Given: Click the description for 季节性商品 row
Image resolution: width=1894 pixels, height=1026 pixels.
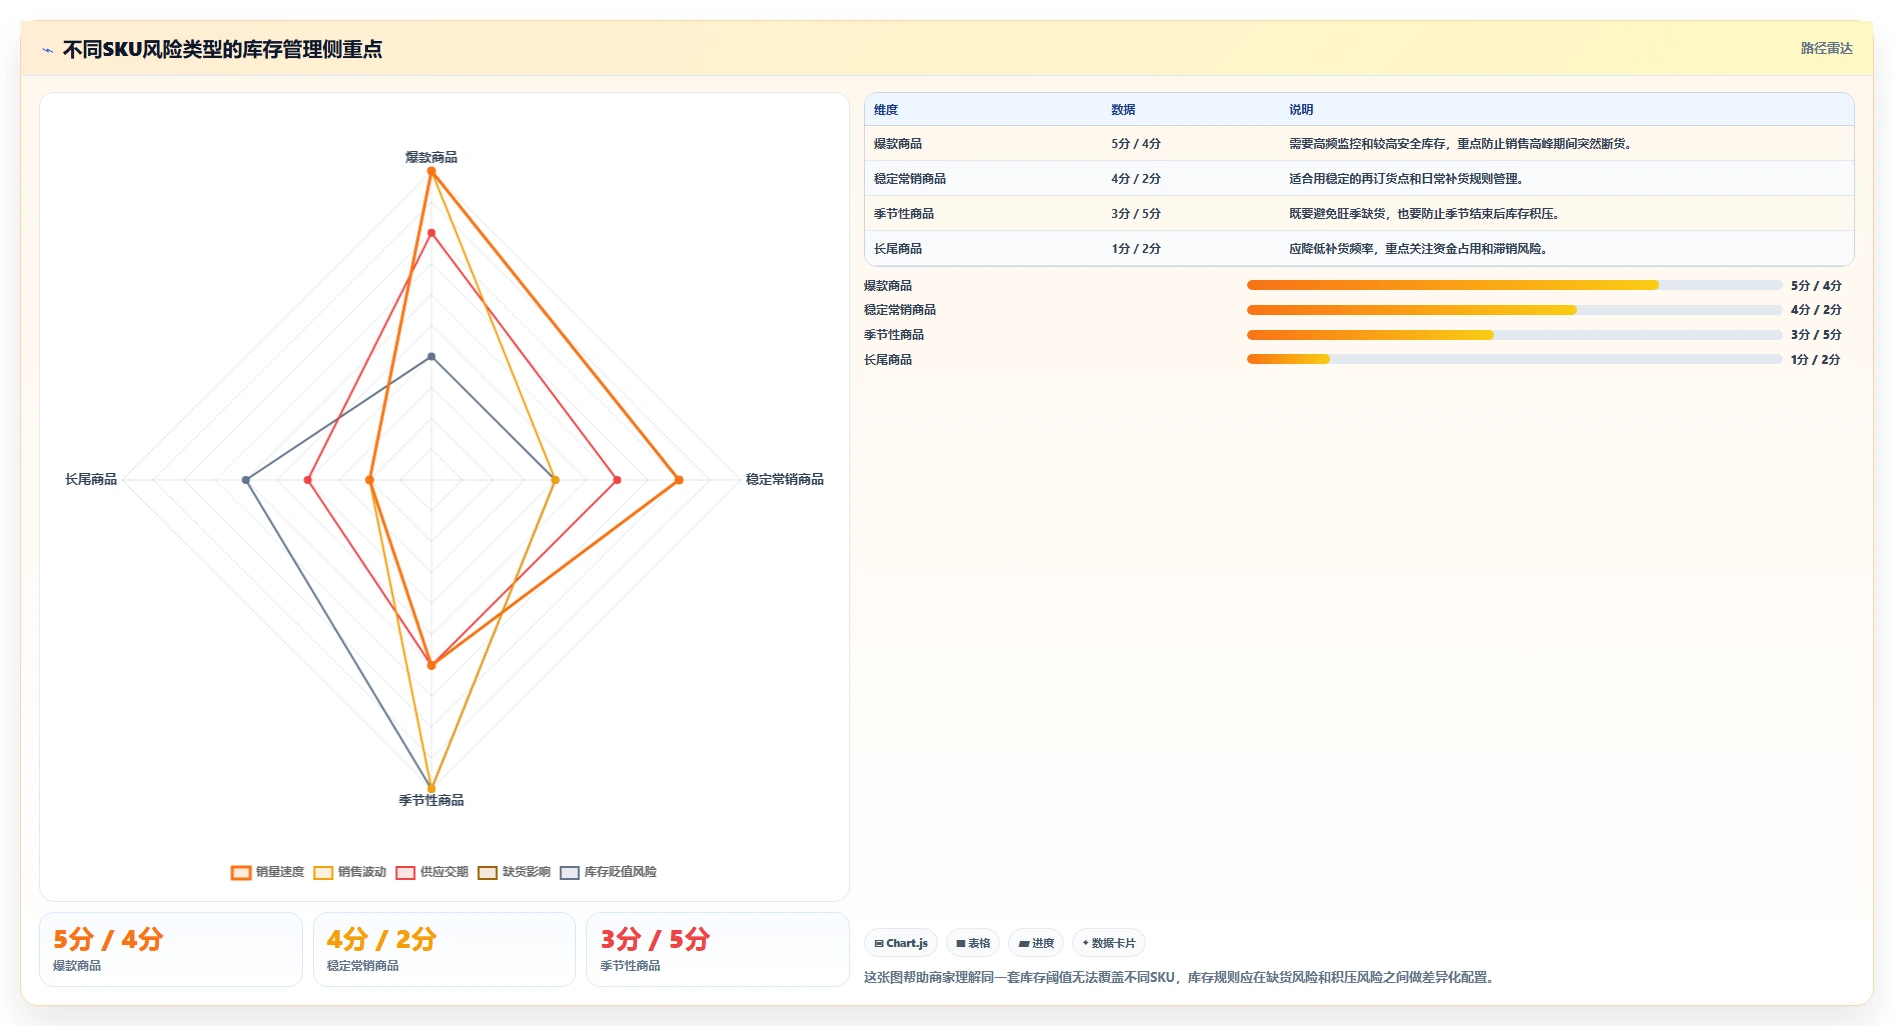Looking at the screenshot, I should click(x=1425, y=214).
